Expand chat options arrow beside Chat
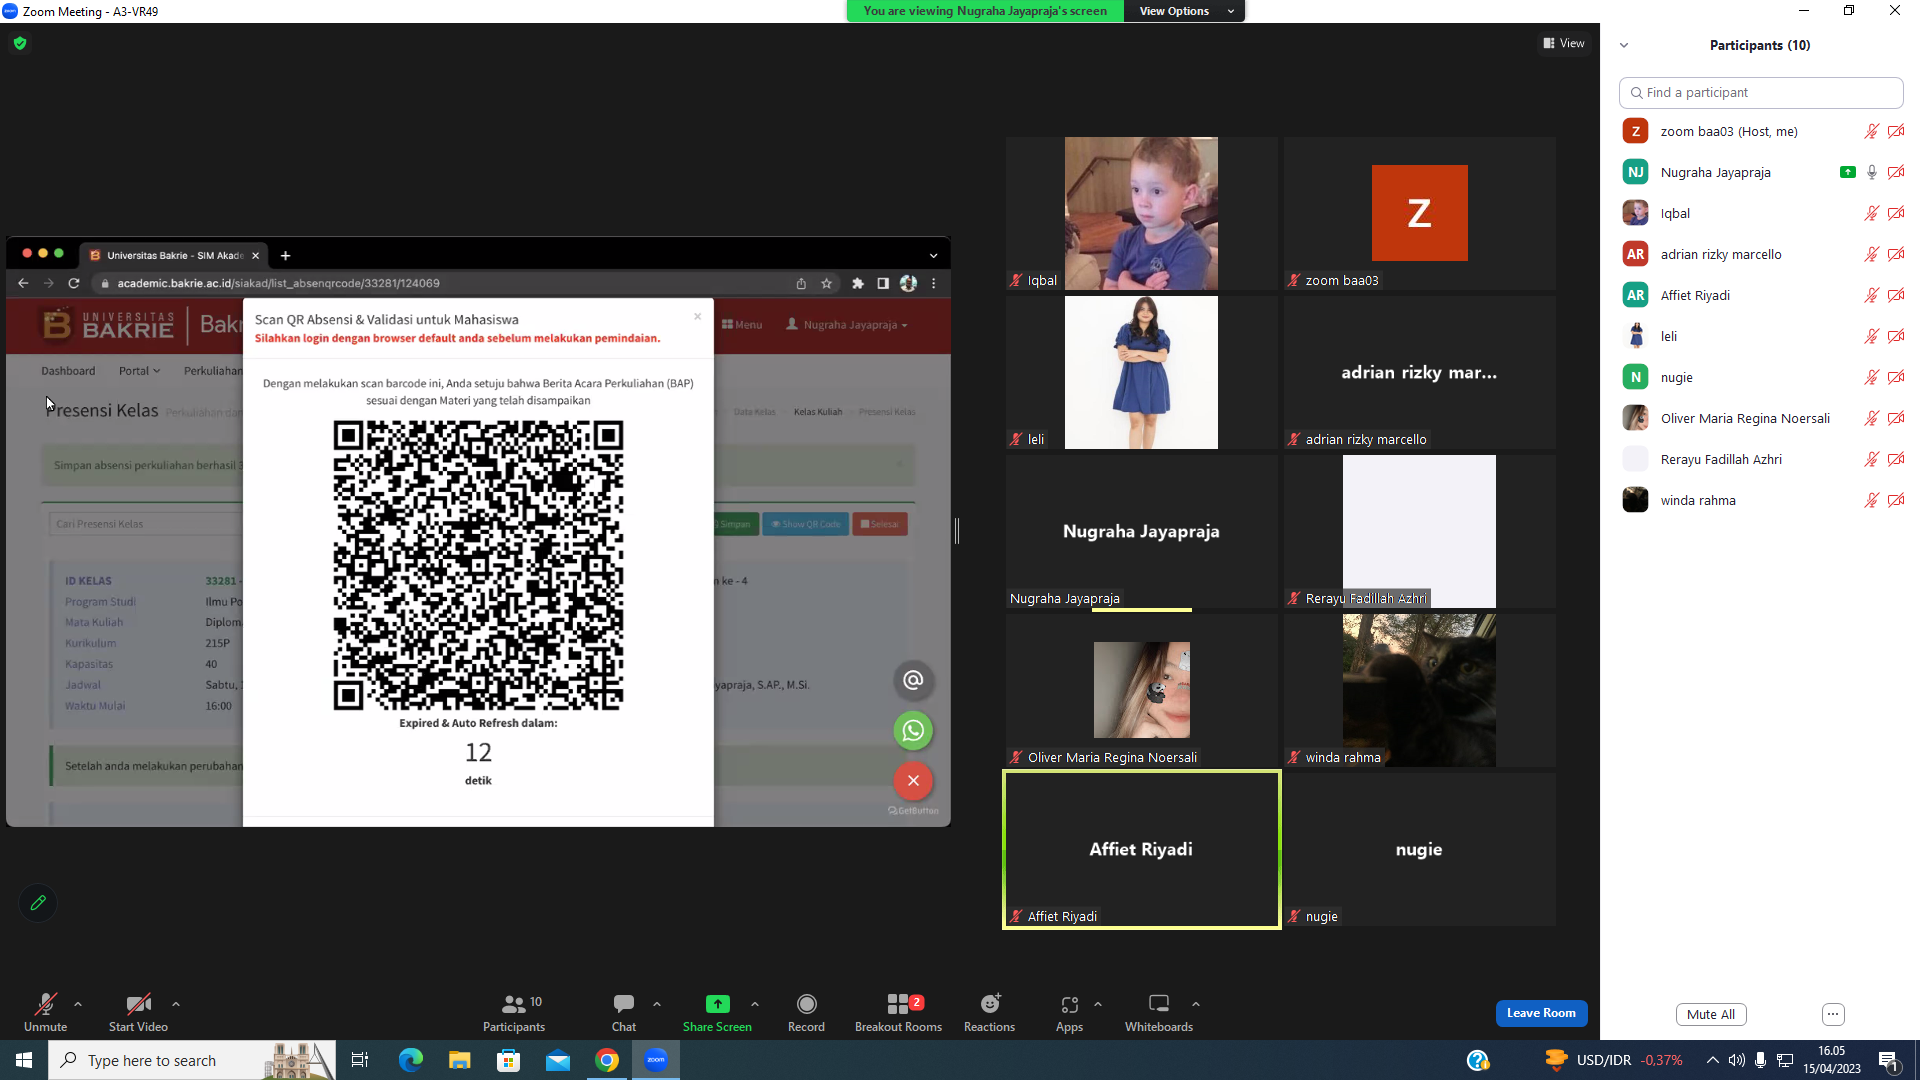 click(x=657, y=1004)
